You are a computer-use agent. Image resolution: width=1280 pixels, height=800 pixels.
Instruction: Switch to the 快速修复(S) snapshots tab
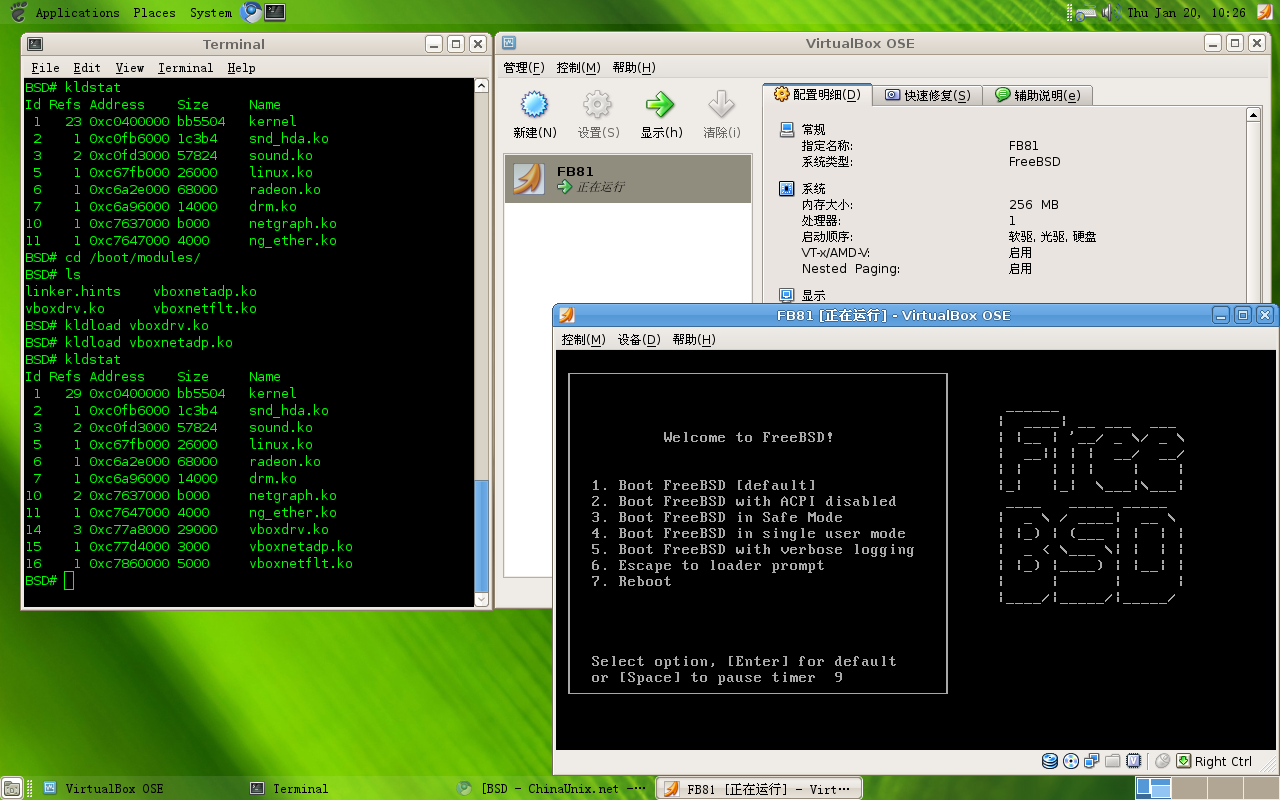click(x=928, y=95)
